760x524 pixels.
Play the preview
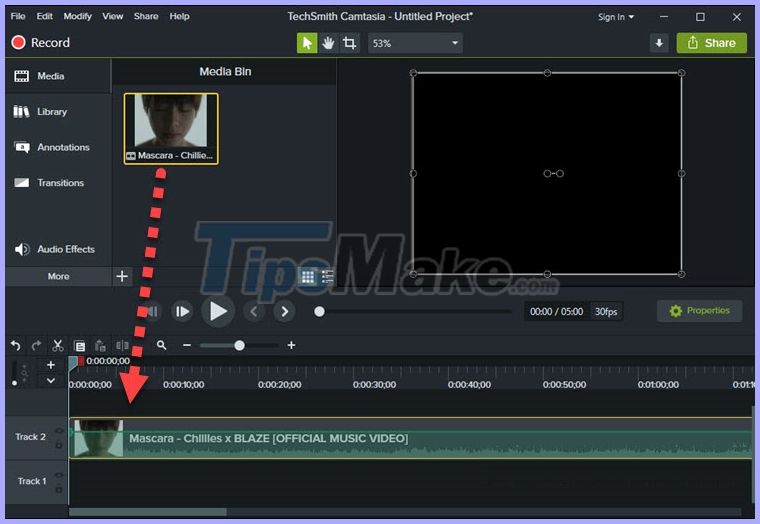218,311
